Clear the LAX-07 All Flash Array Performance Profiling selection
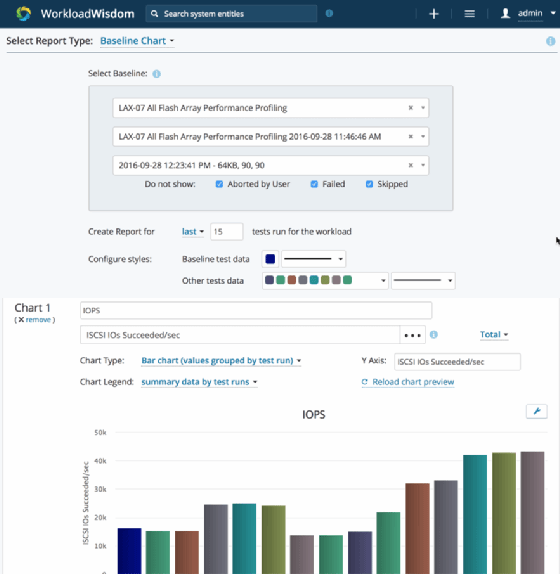Screen dimensions: 560x574 click(x=411, y=108)
